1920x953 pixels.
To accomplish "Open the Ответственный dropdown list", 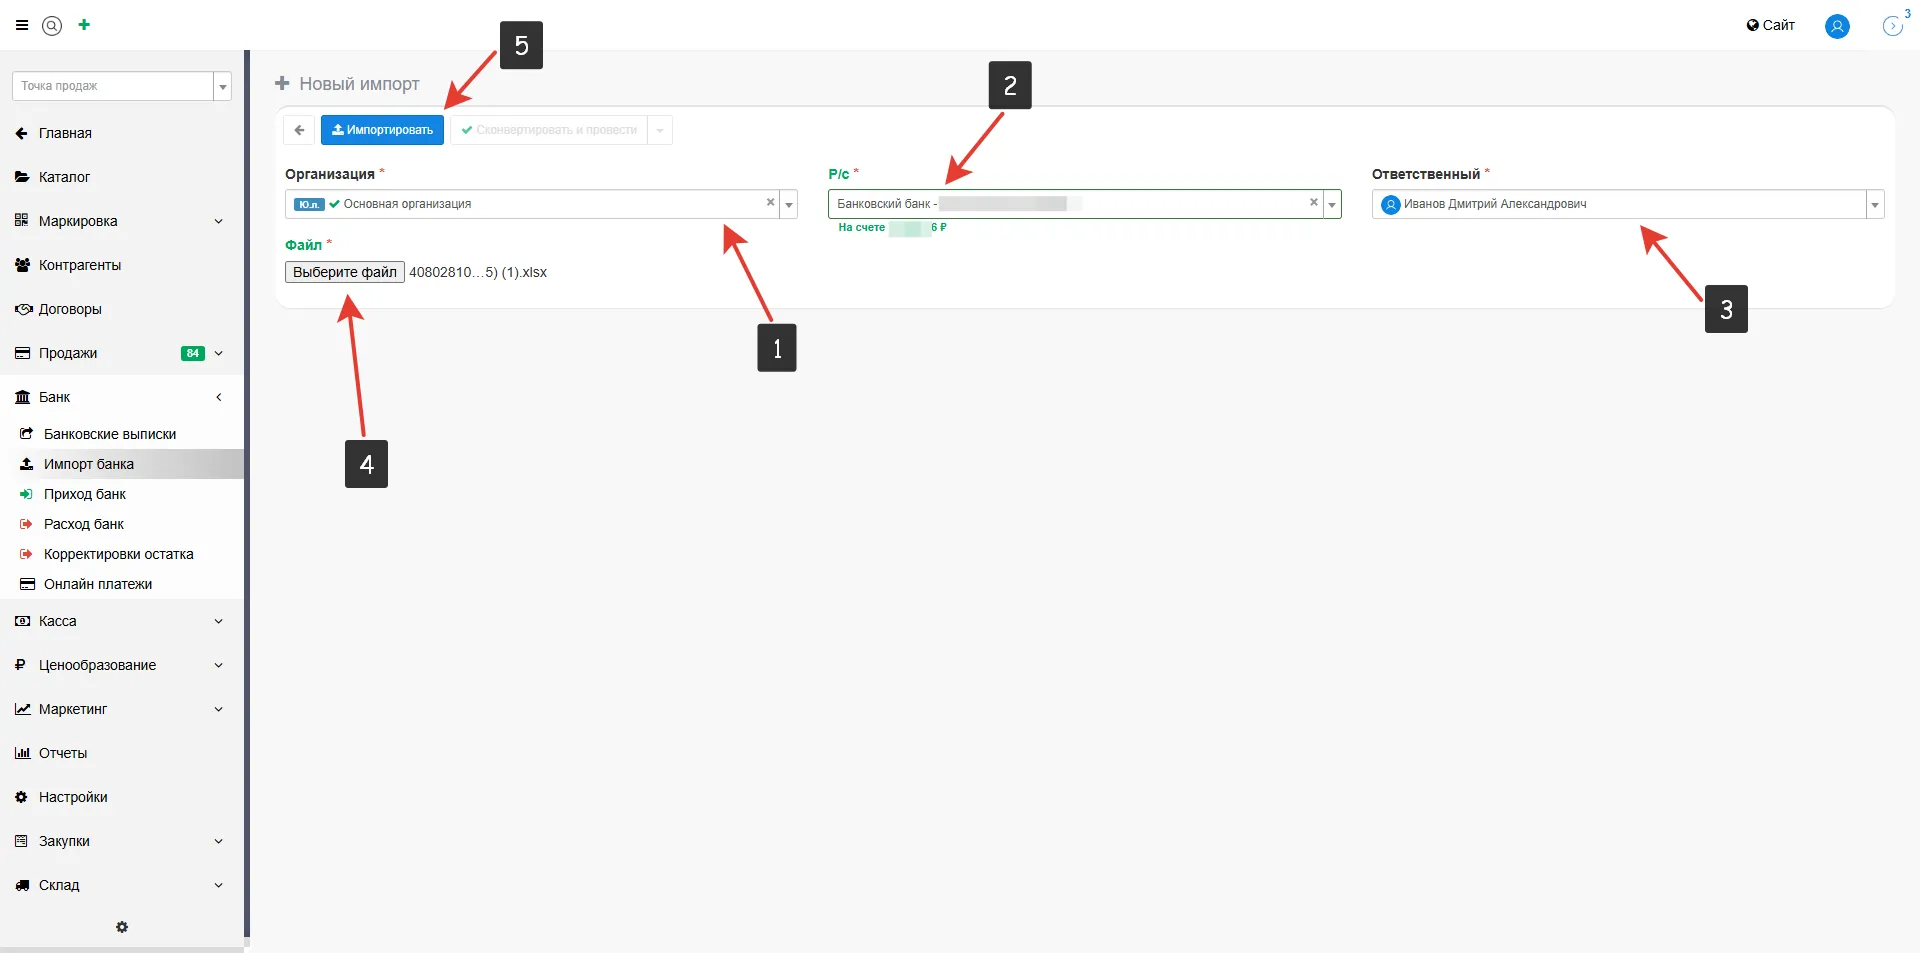I will click(1874, 205).
